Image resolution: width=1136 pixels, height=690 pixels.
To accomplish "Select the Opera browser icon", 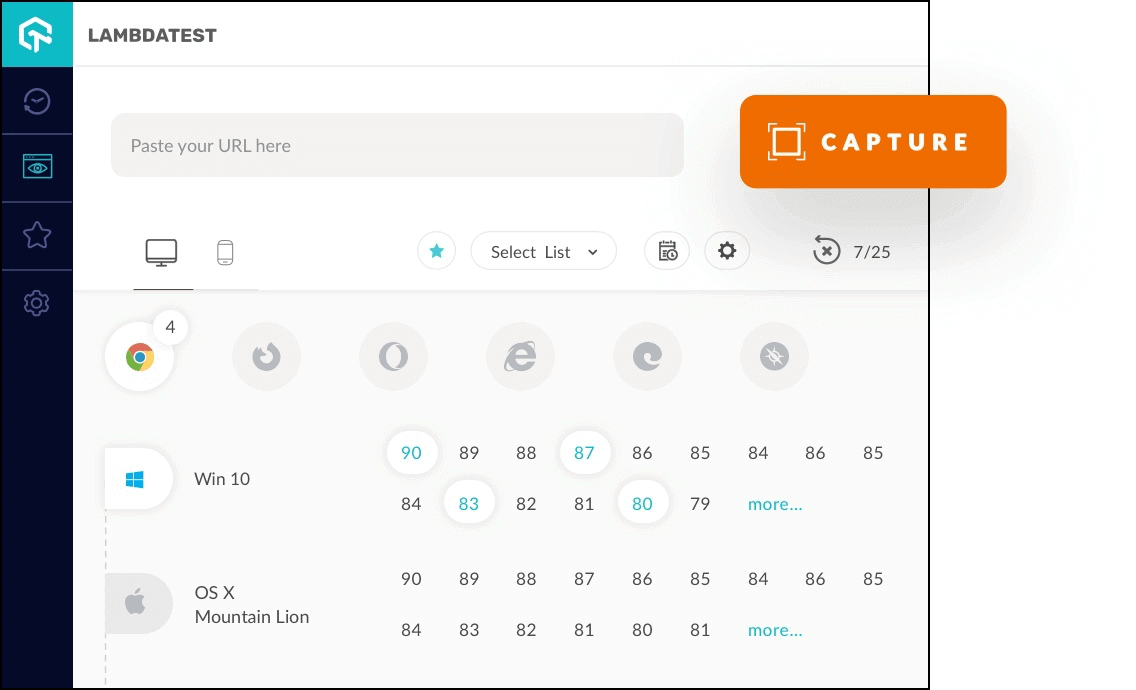I will click(x=393, y=355).
